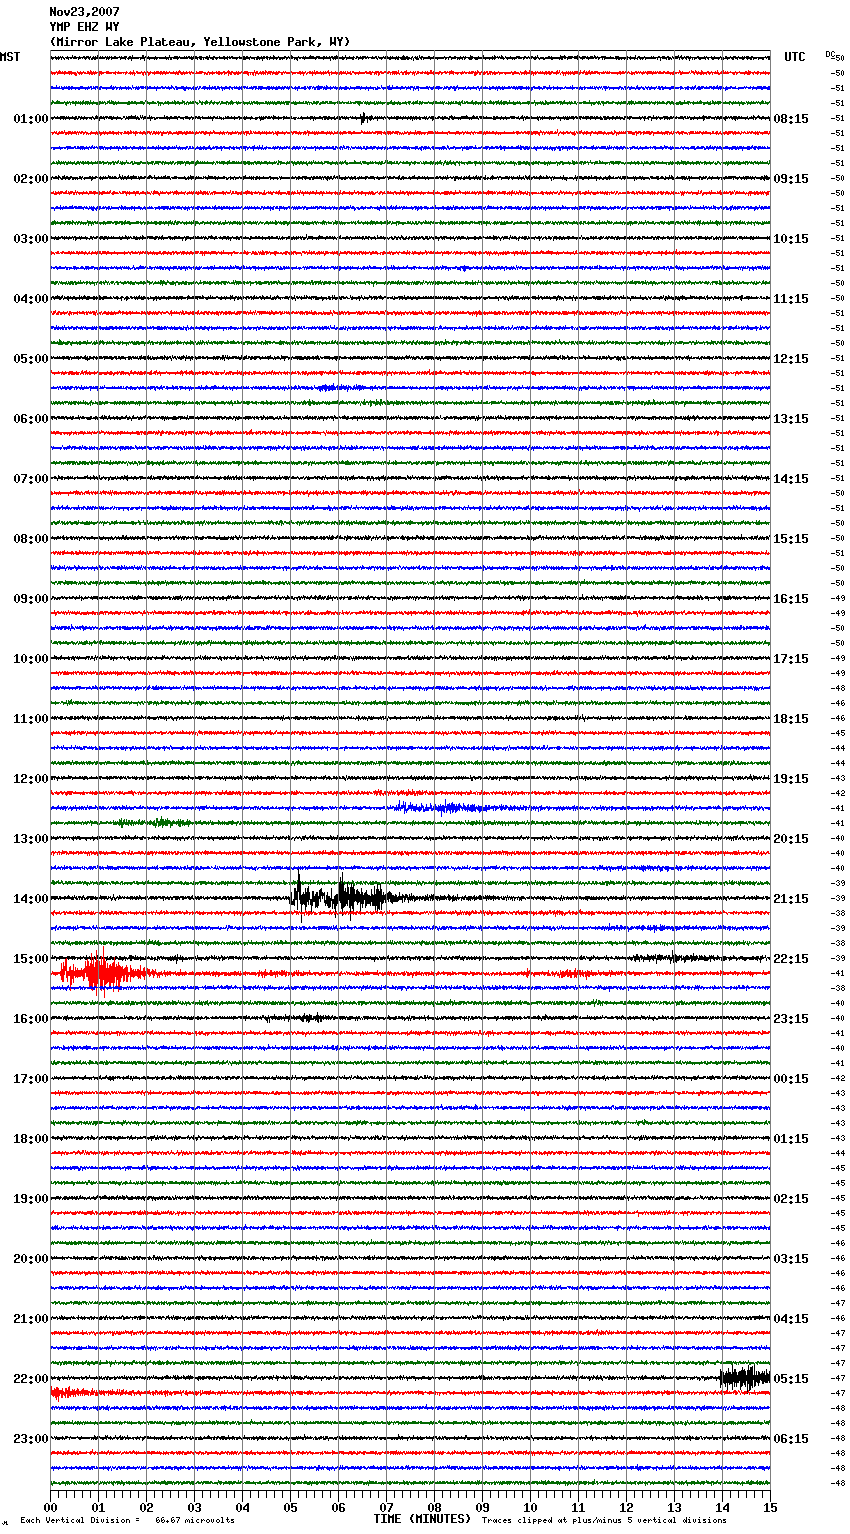
Task: Click the 15 minute tick label
Action: point(770,1507)
